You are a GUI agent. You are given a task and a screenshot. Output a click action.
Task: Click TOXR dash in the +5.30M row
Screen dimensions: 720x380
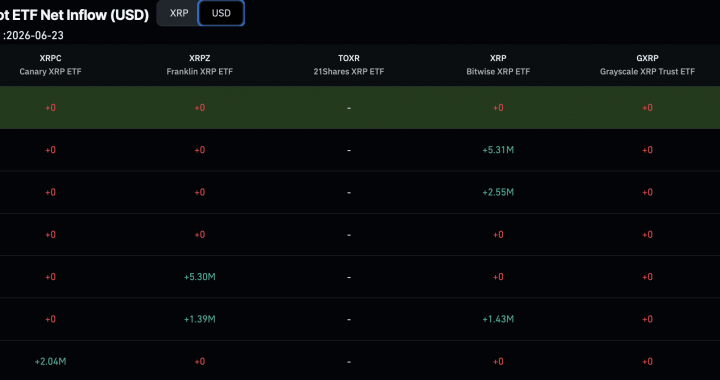coord(349,277)
